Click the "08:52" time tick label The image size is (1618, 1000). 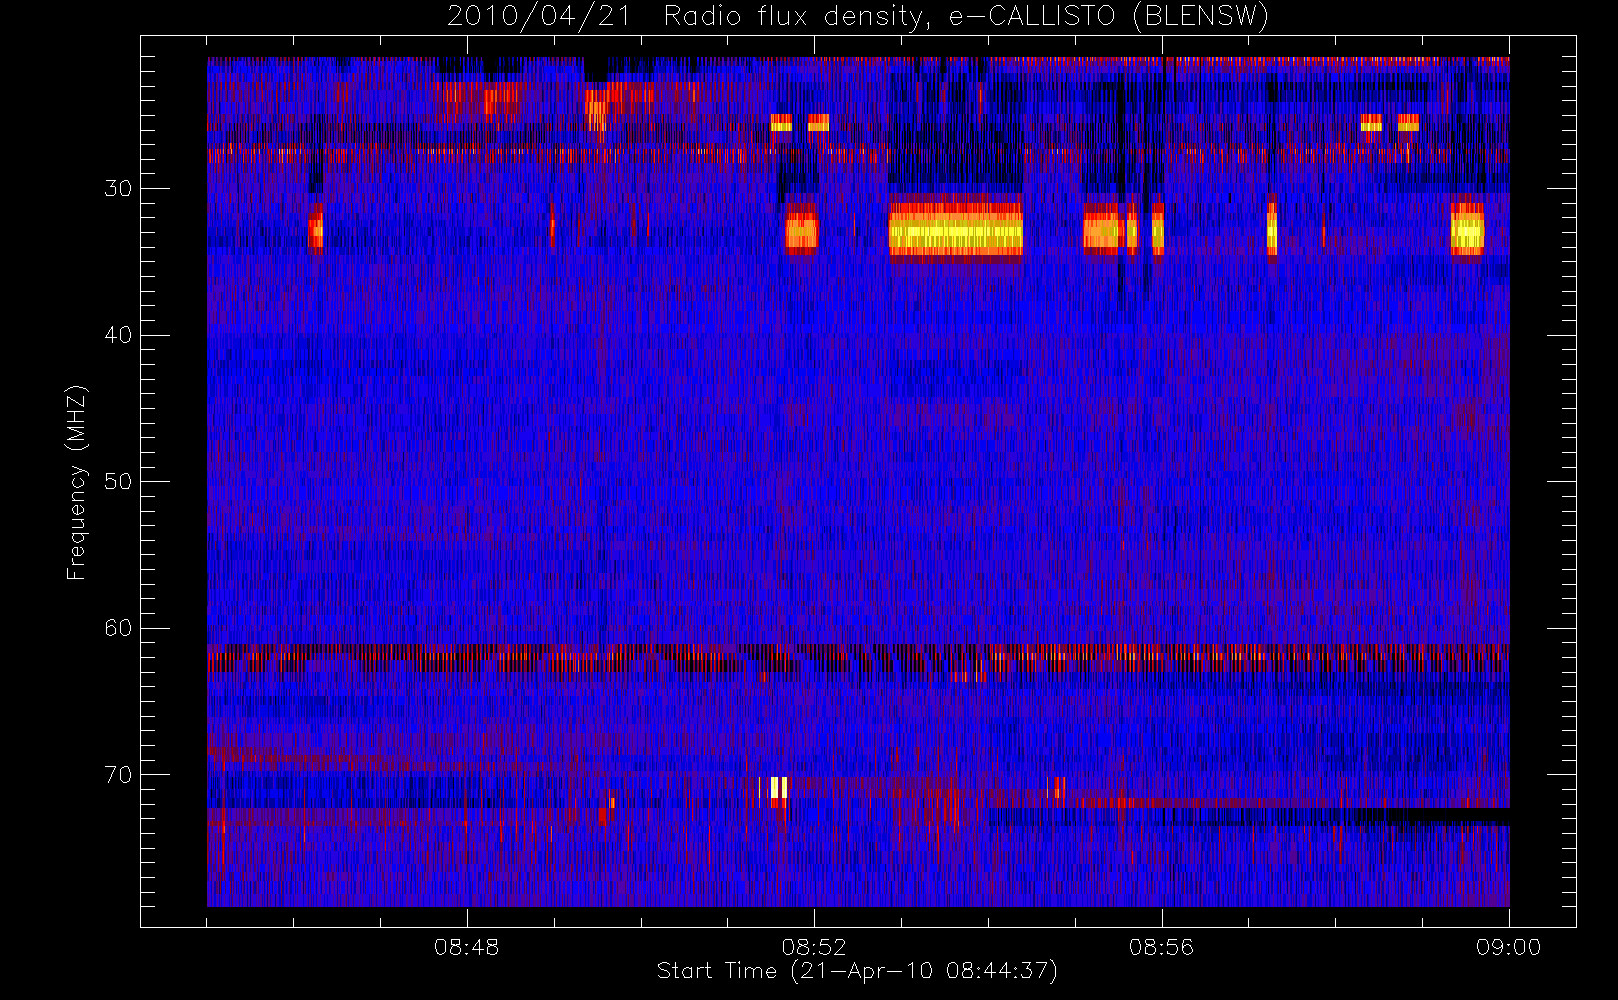pos(814,947)
